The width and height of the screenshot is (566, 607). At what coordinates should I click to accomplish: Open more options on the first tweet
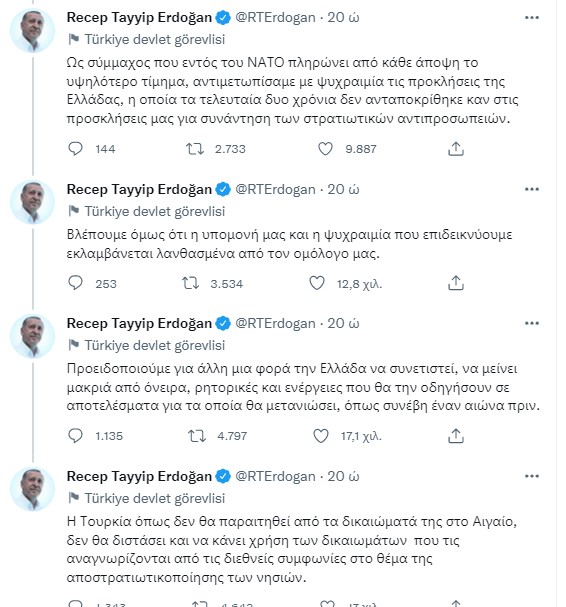tap(532, 17)
